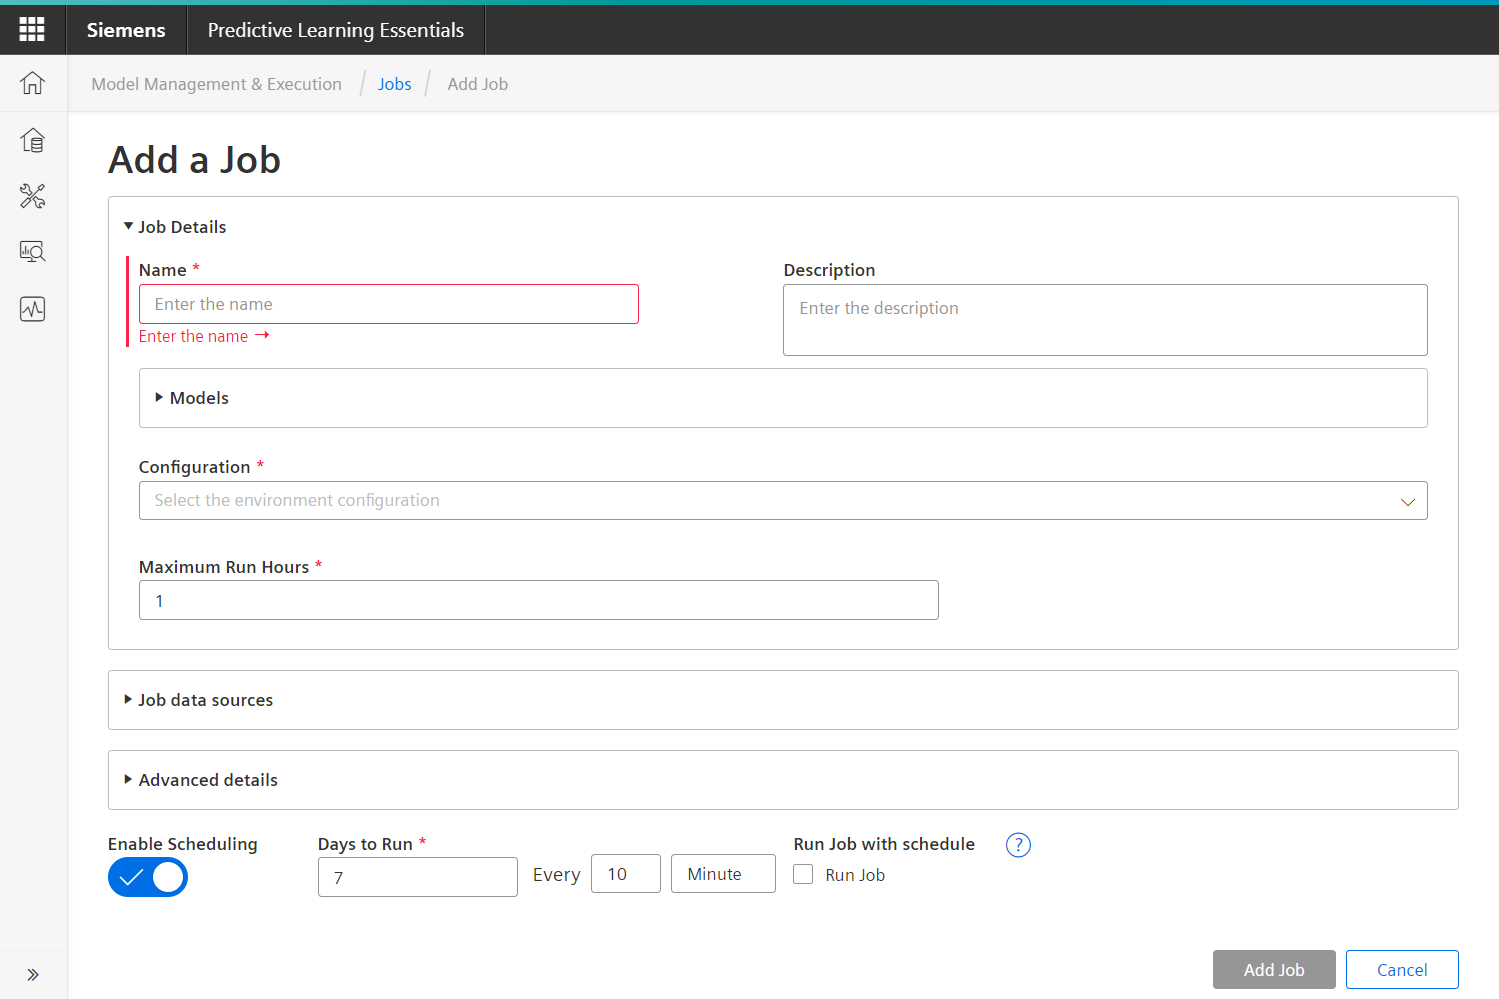Image resolution: width=1499 pixels, height=999 pixels.
Task: Select Siemens in the top bar
Action: (x=126, y=30)
